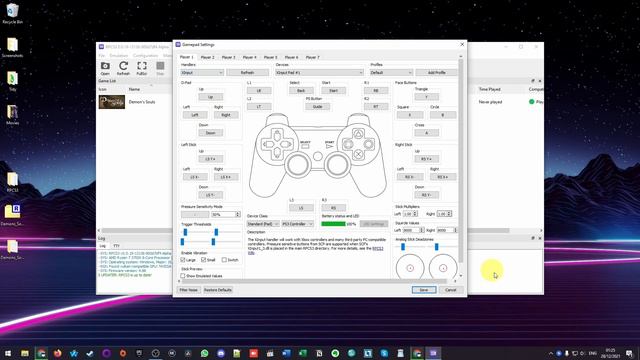Click the PS Button Guide mapping button
This screenshot has width=640, height=360.
[x=317, y=107]
